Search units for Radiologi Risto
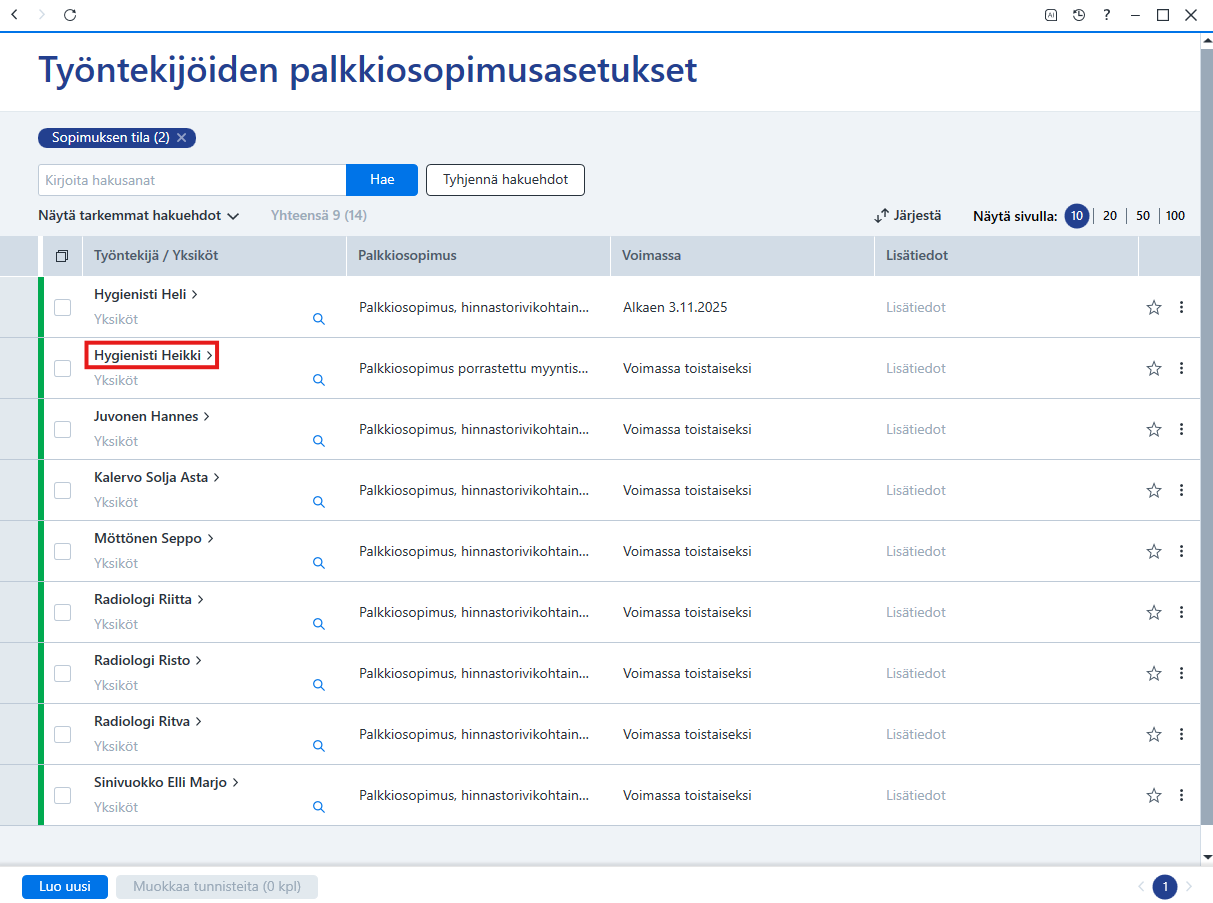This screenshot has width=1213, height=903. 319,685
